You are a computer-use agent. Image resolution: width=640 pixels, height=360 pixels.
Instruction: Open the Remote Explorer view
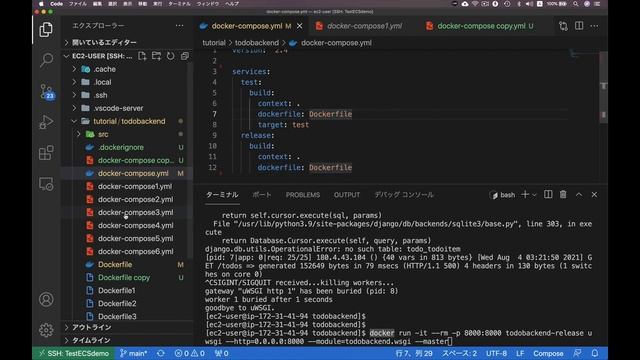46,184
